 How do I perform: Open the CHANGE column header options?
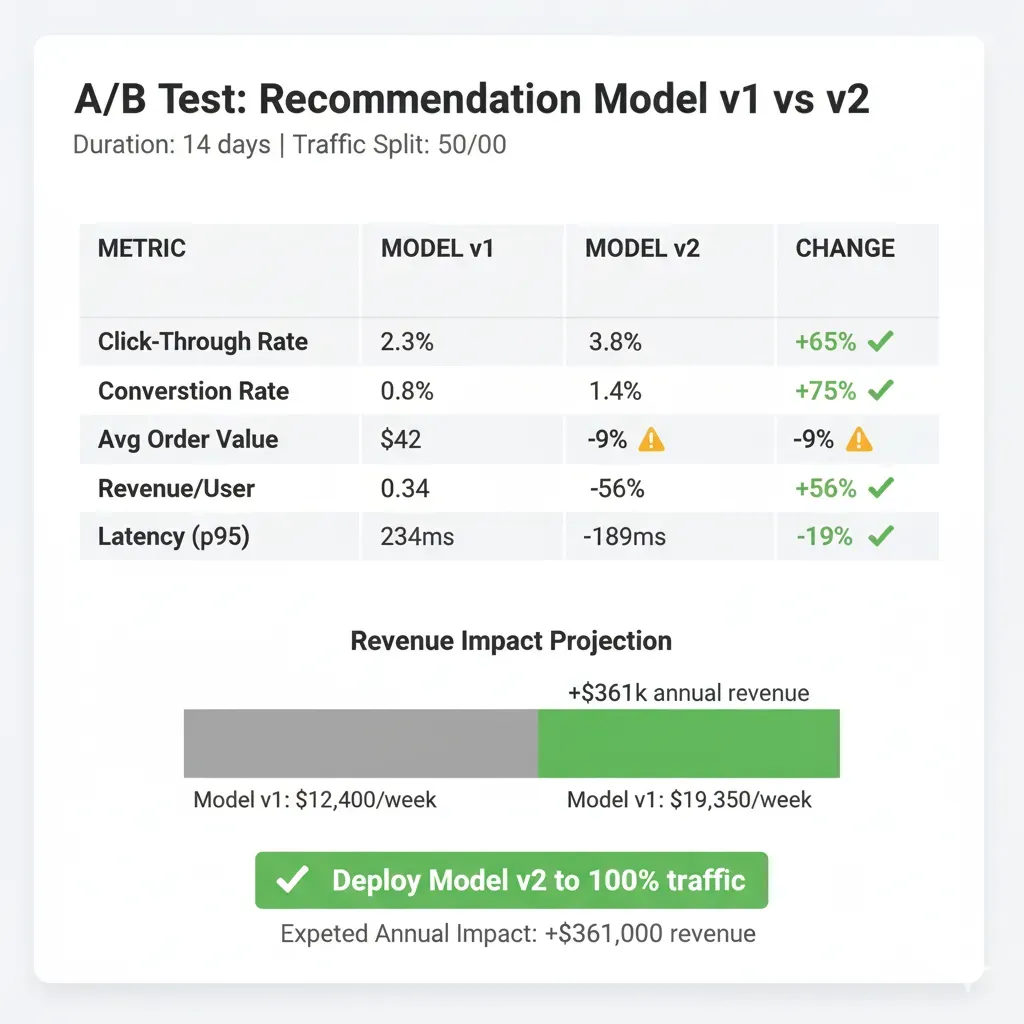pyautogui.click(x=843, y=248)
